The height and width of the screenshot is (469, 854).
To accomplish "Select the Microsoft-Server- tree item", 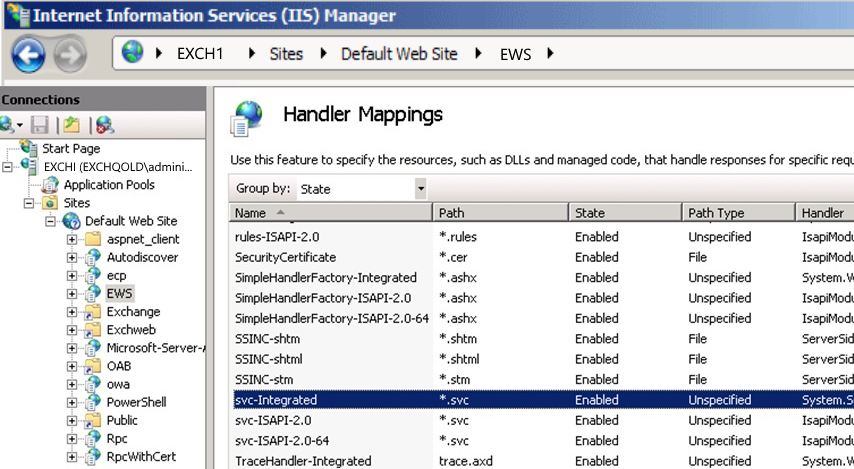I will tap(156, 348).
